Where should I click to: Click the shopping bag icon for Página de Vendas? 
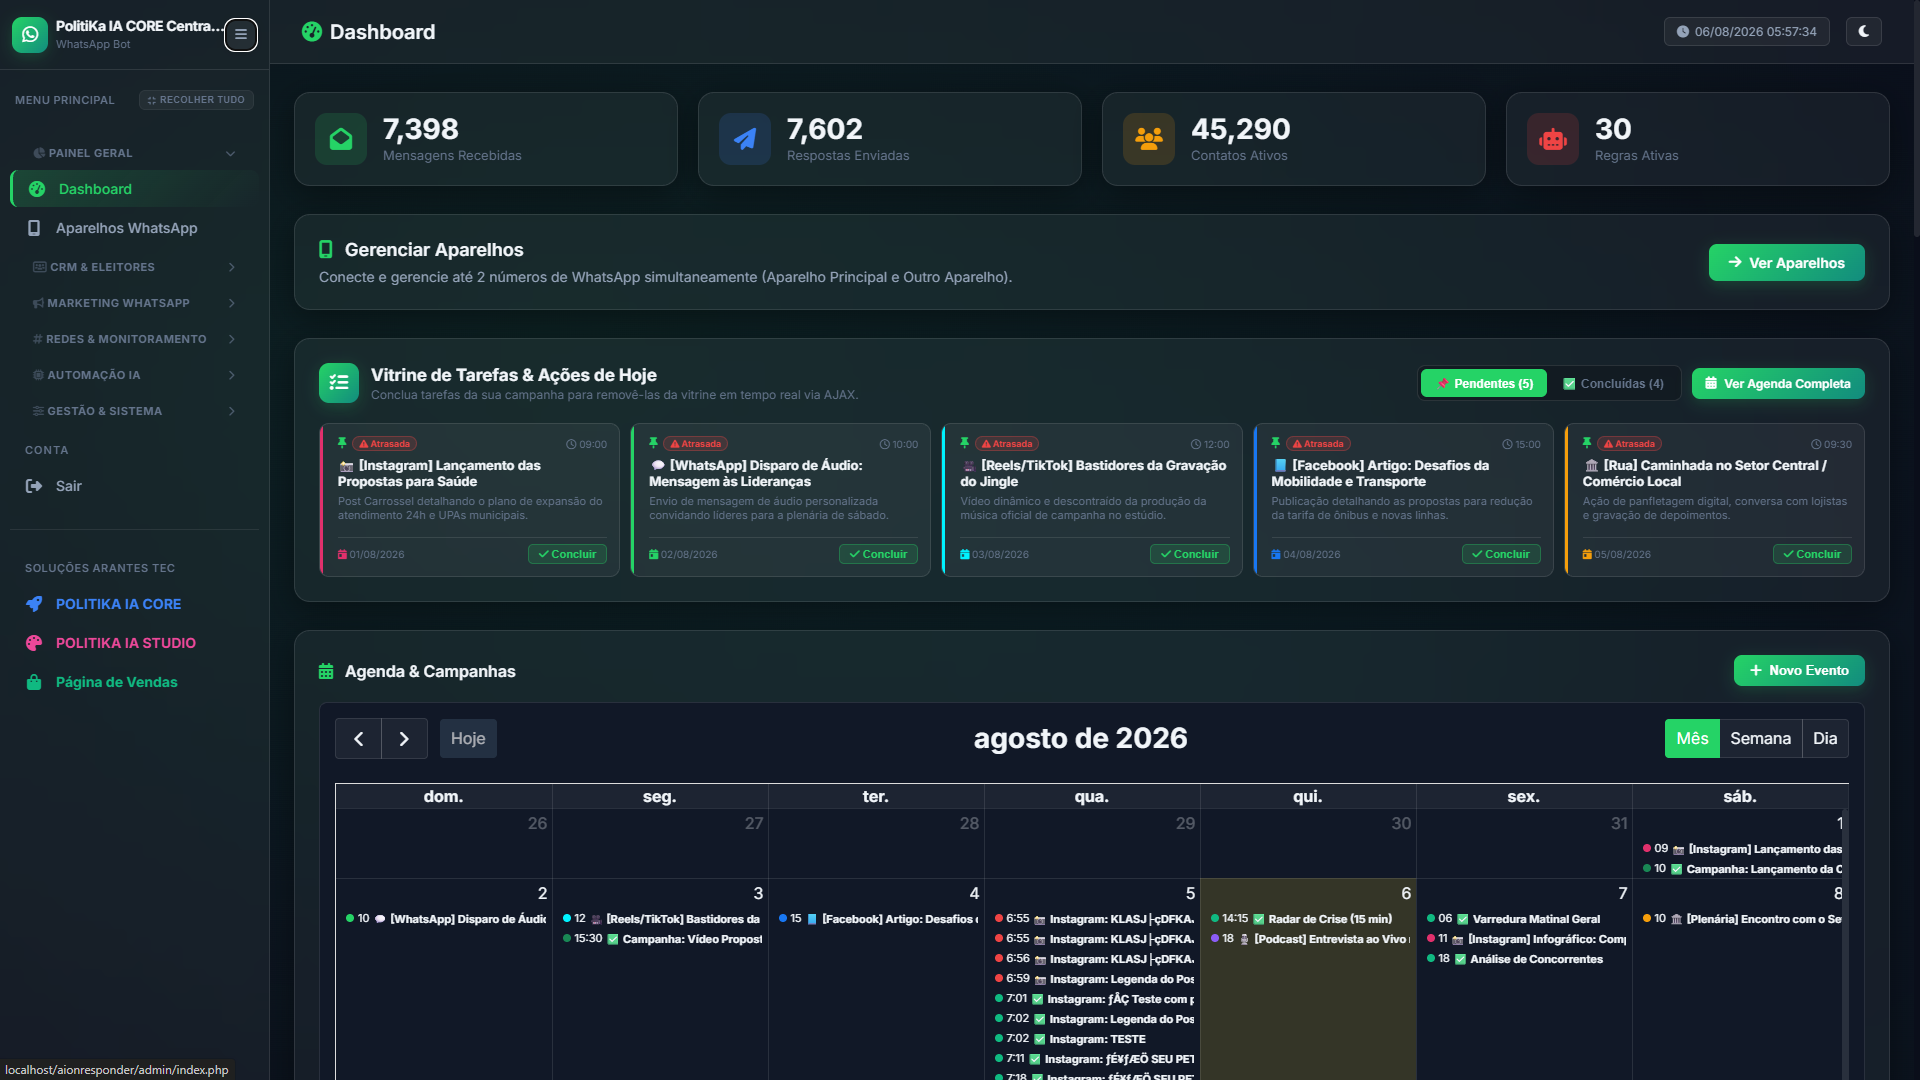[x=34, y=682]
